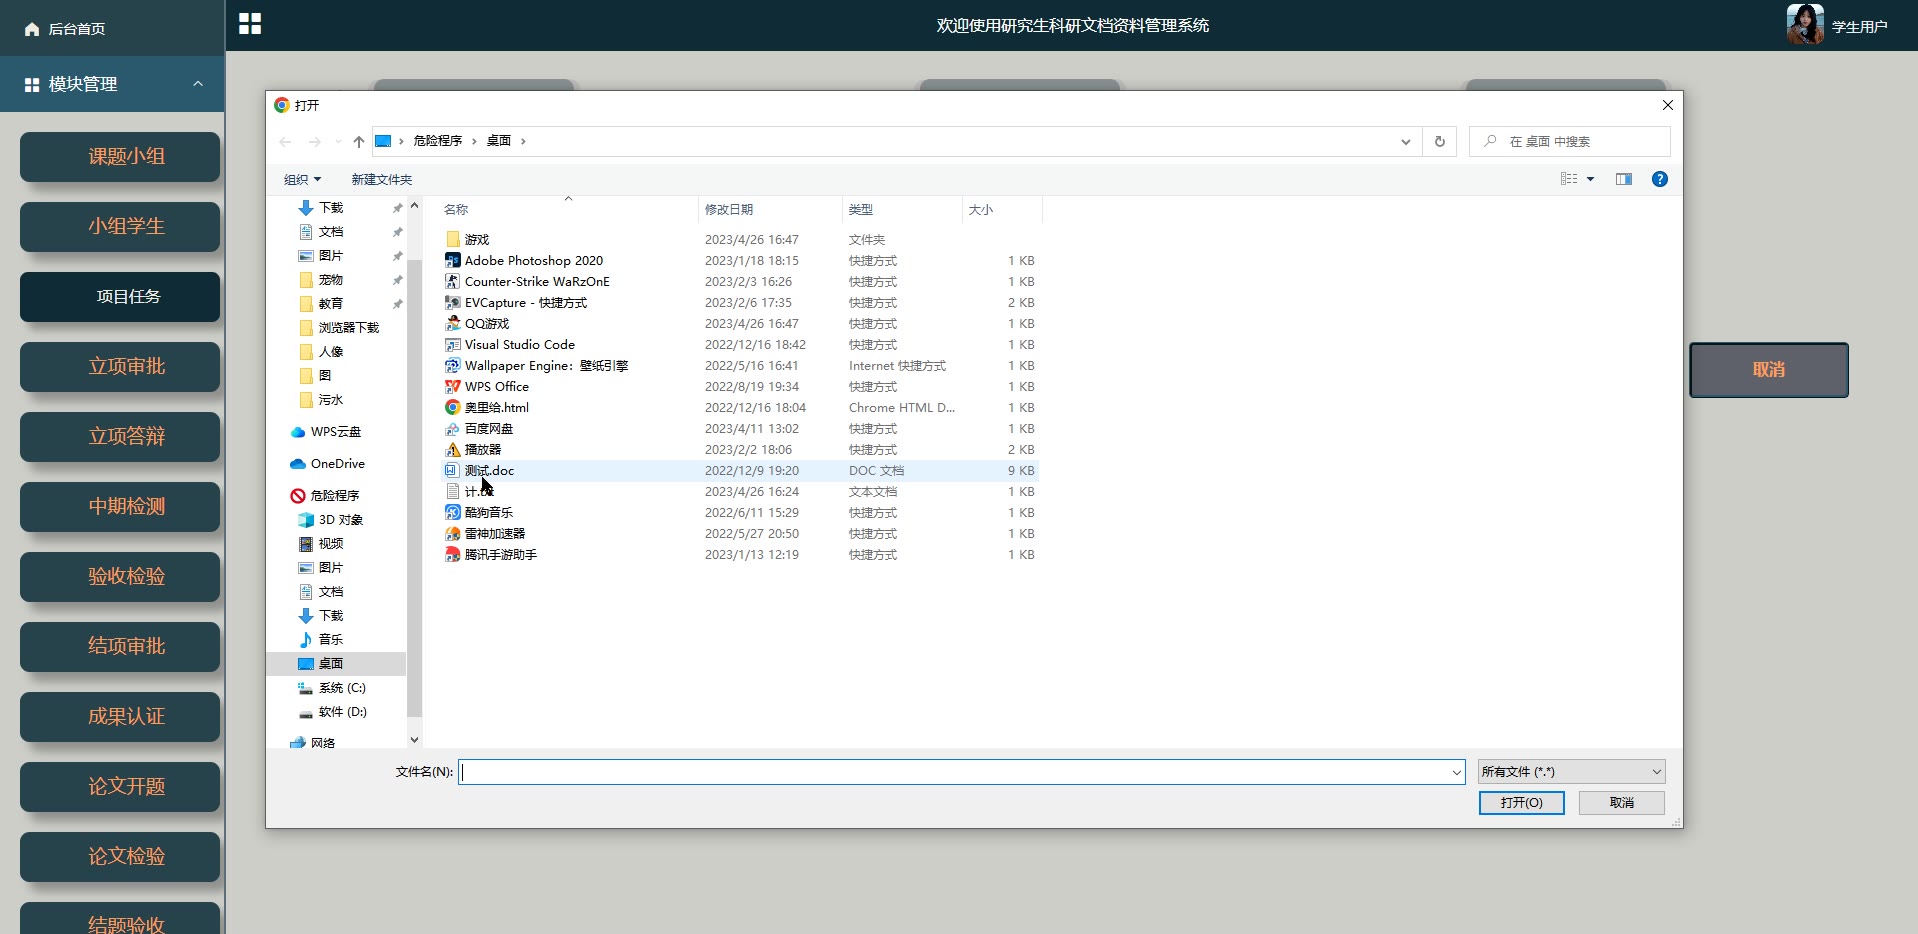Sort files by the 修改日期 column header

click(729, 210)
